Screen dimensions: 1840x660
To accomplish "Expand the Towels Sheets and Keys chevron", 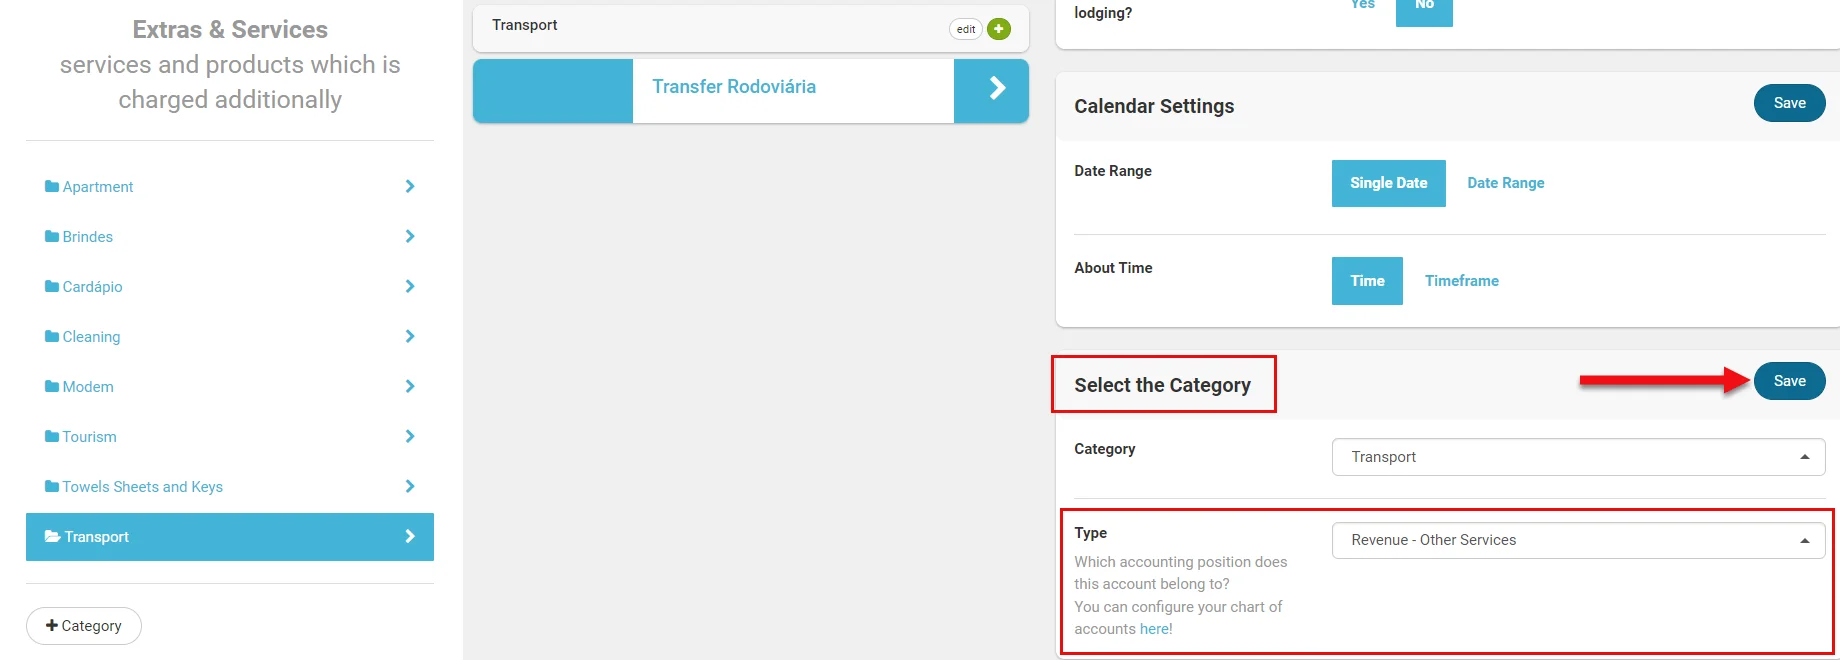I will (x=410, y=487).
